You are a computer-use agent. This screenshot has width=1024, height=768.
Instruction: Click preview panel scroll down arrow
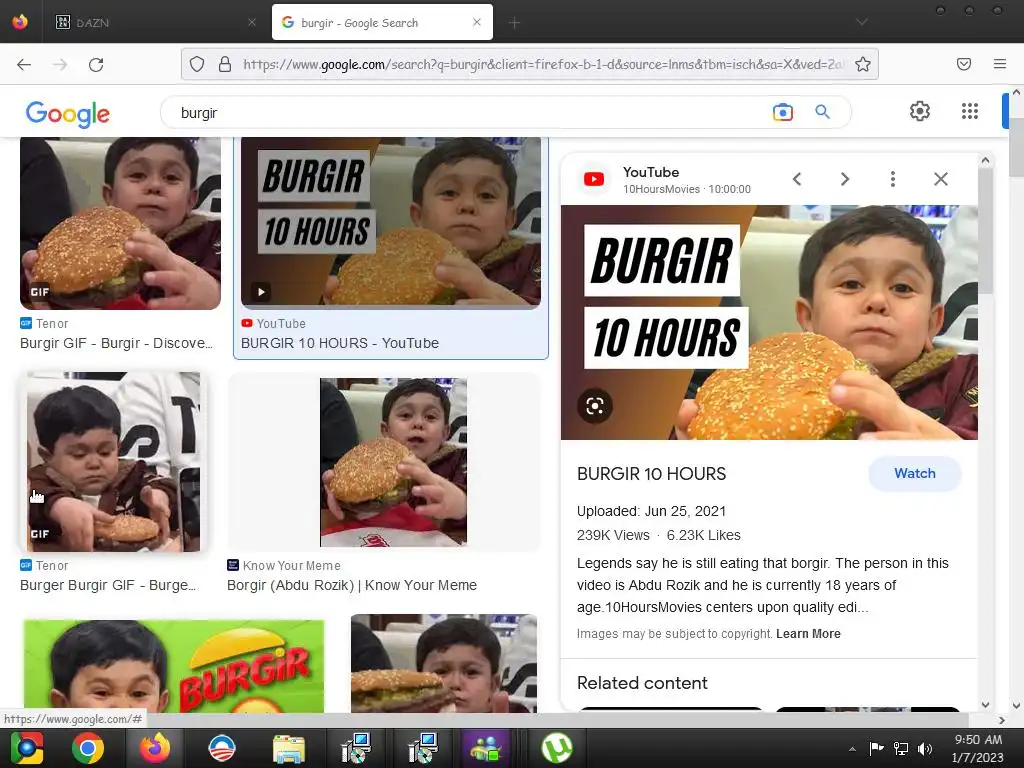[x=985, y=705]
